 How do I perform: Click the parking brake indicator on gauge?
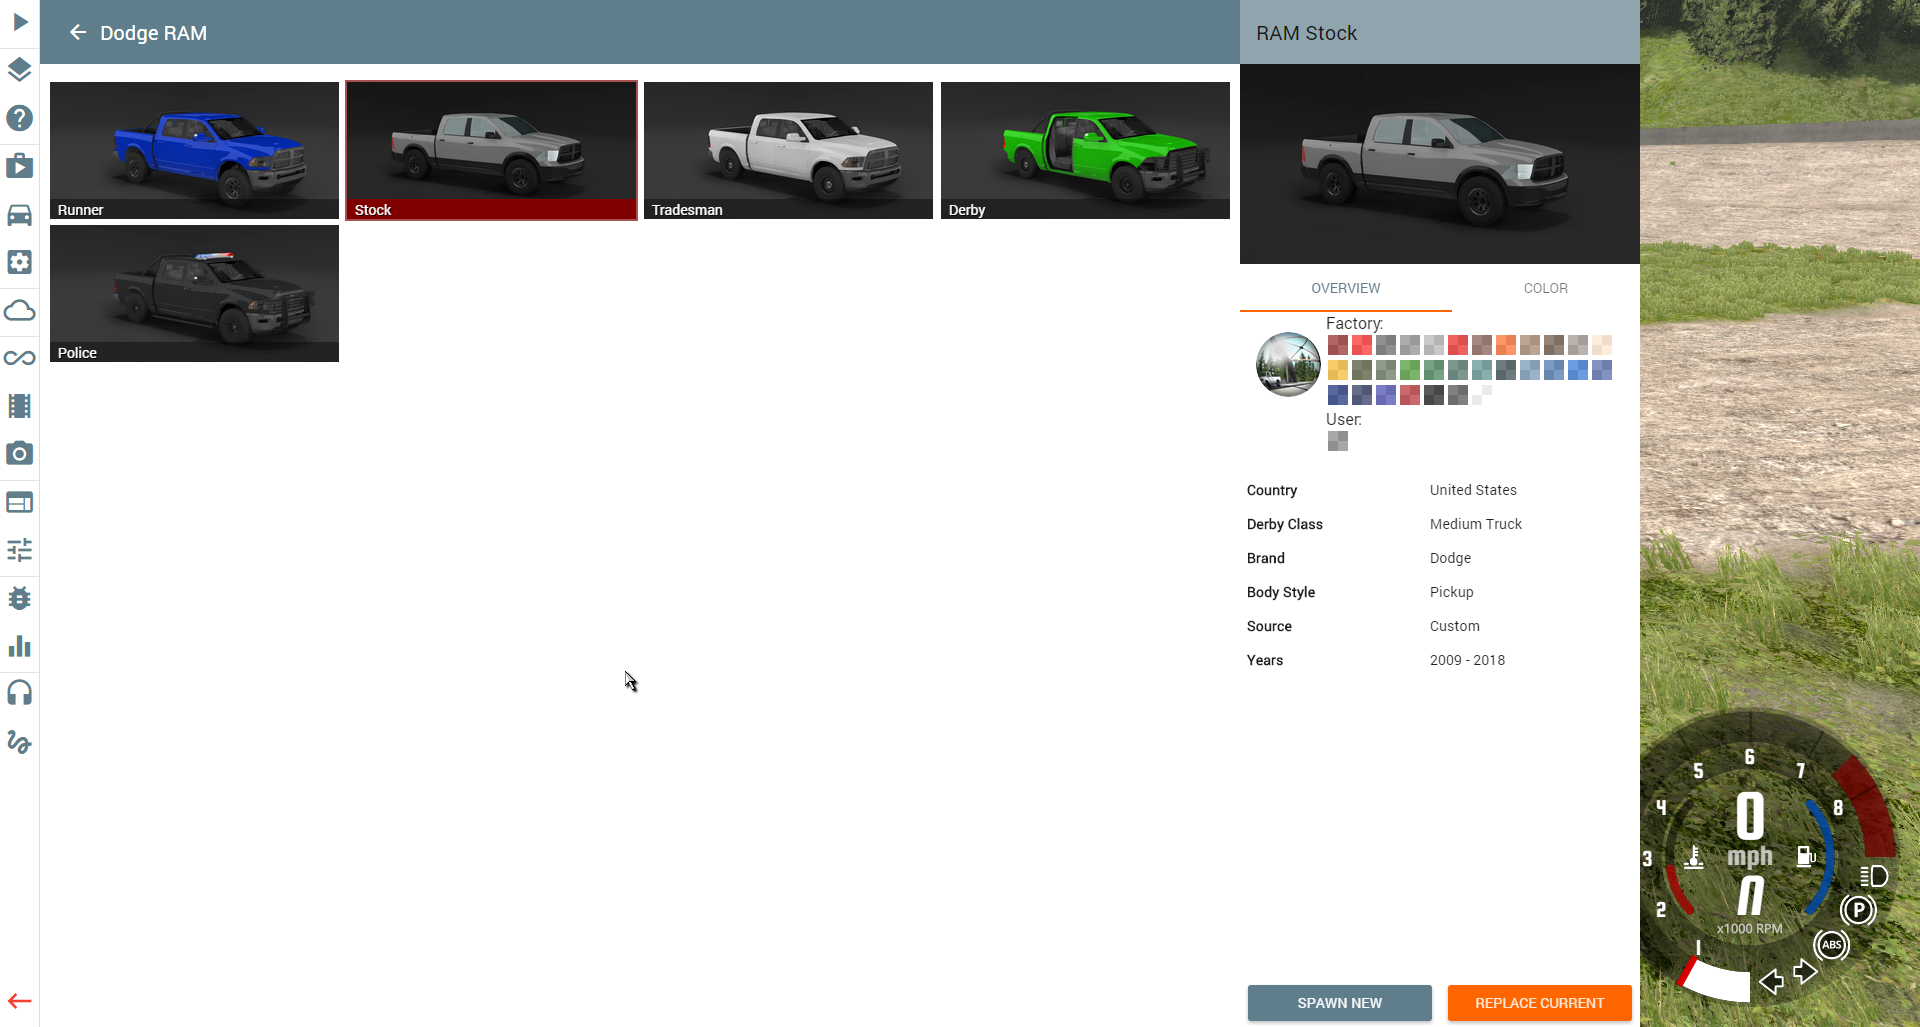(1858, 910)
